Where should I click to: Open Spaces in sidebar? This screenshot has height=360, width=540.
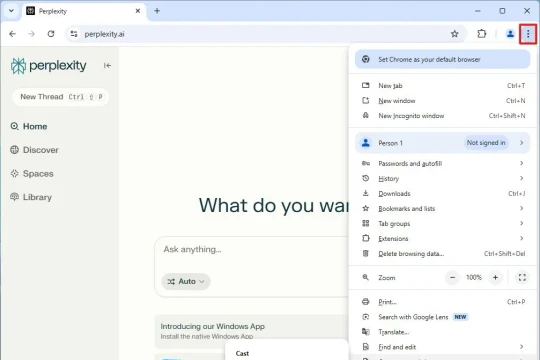[32, 174]
